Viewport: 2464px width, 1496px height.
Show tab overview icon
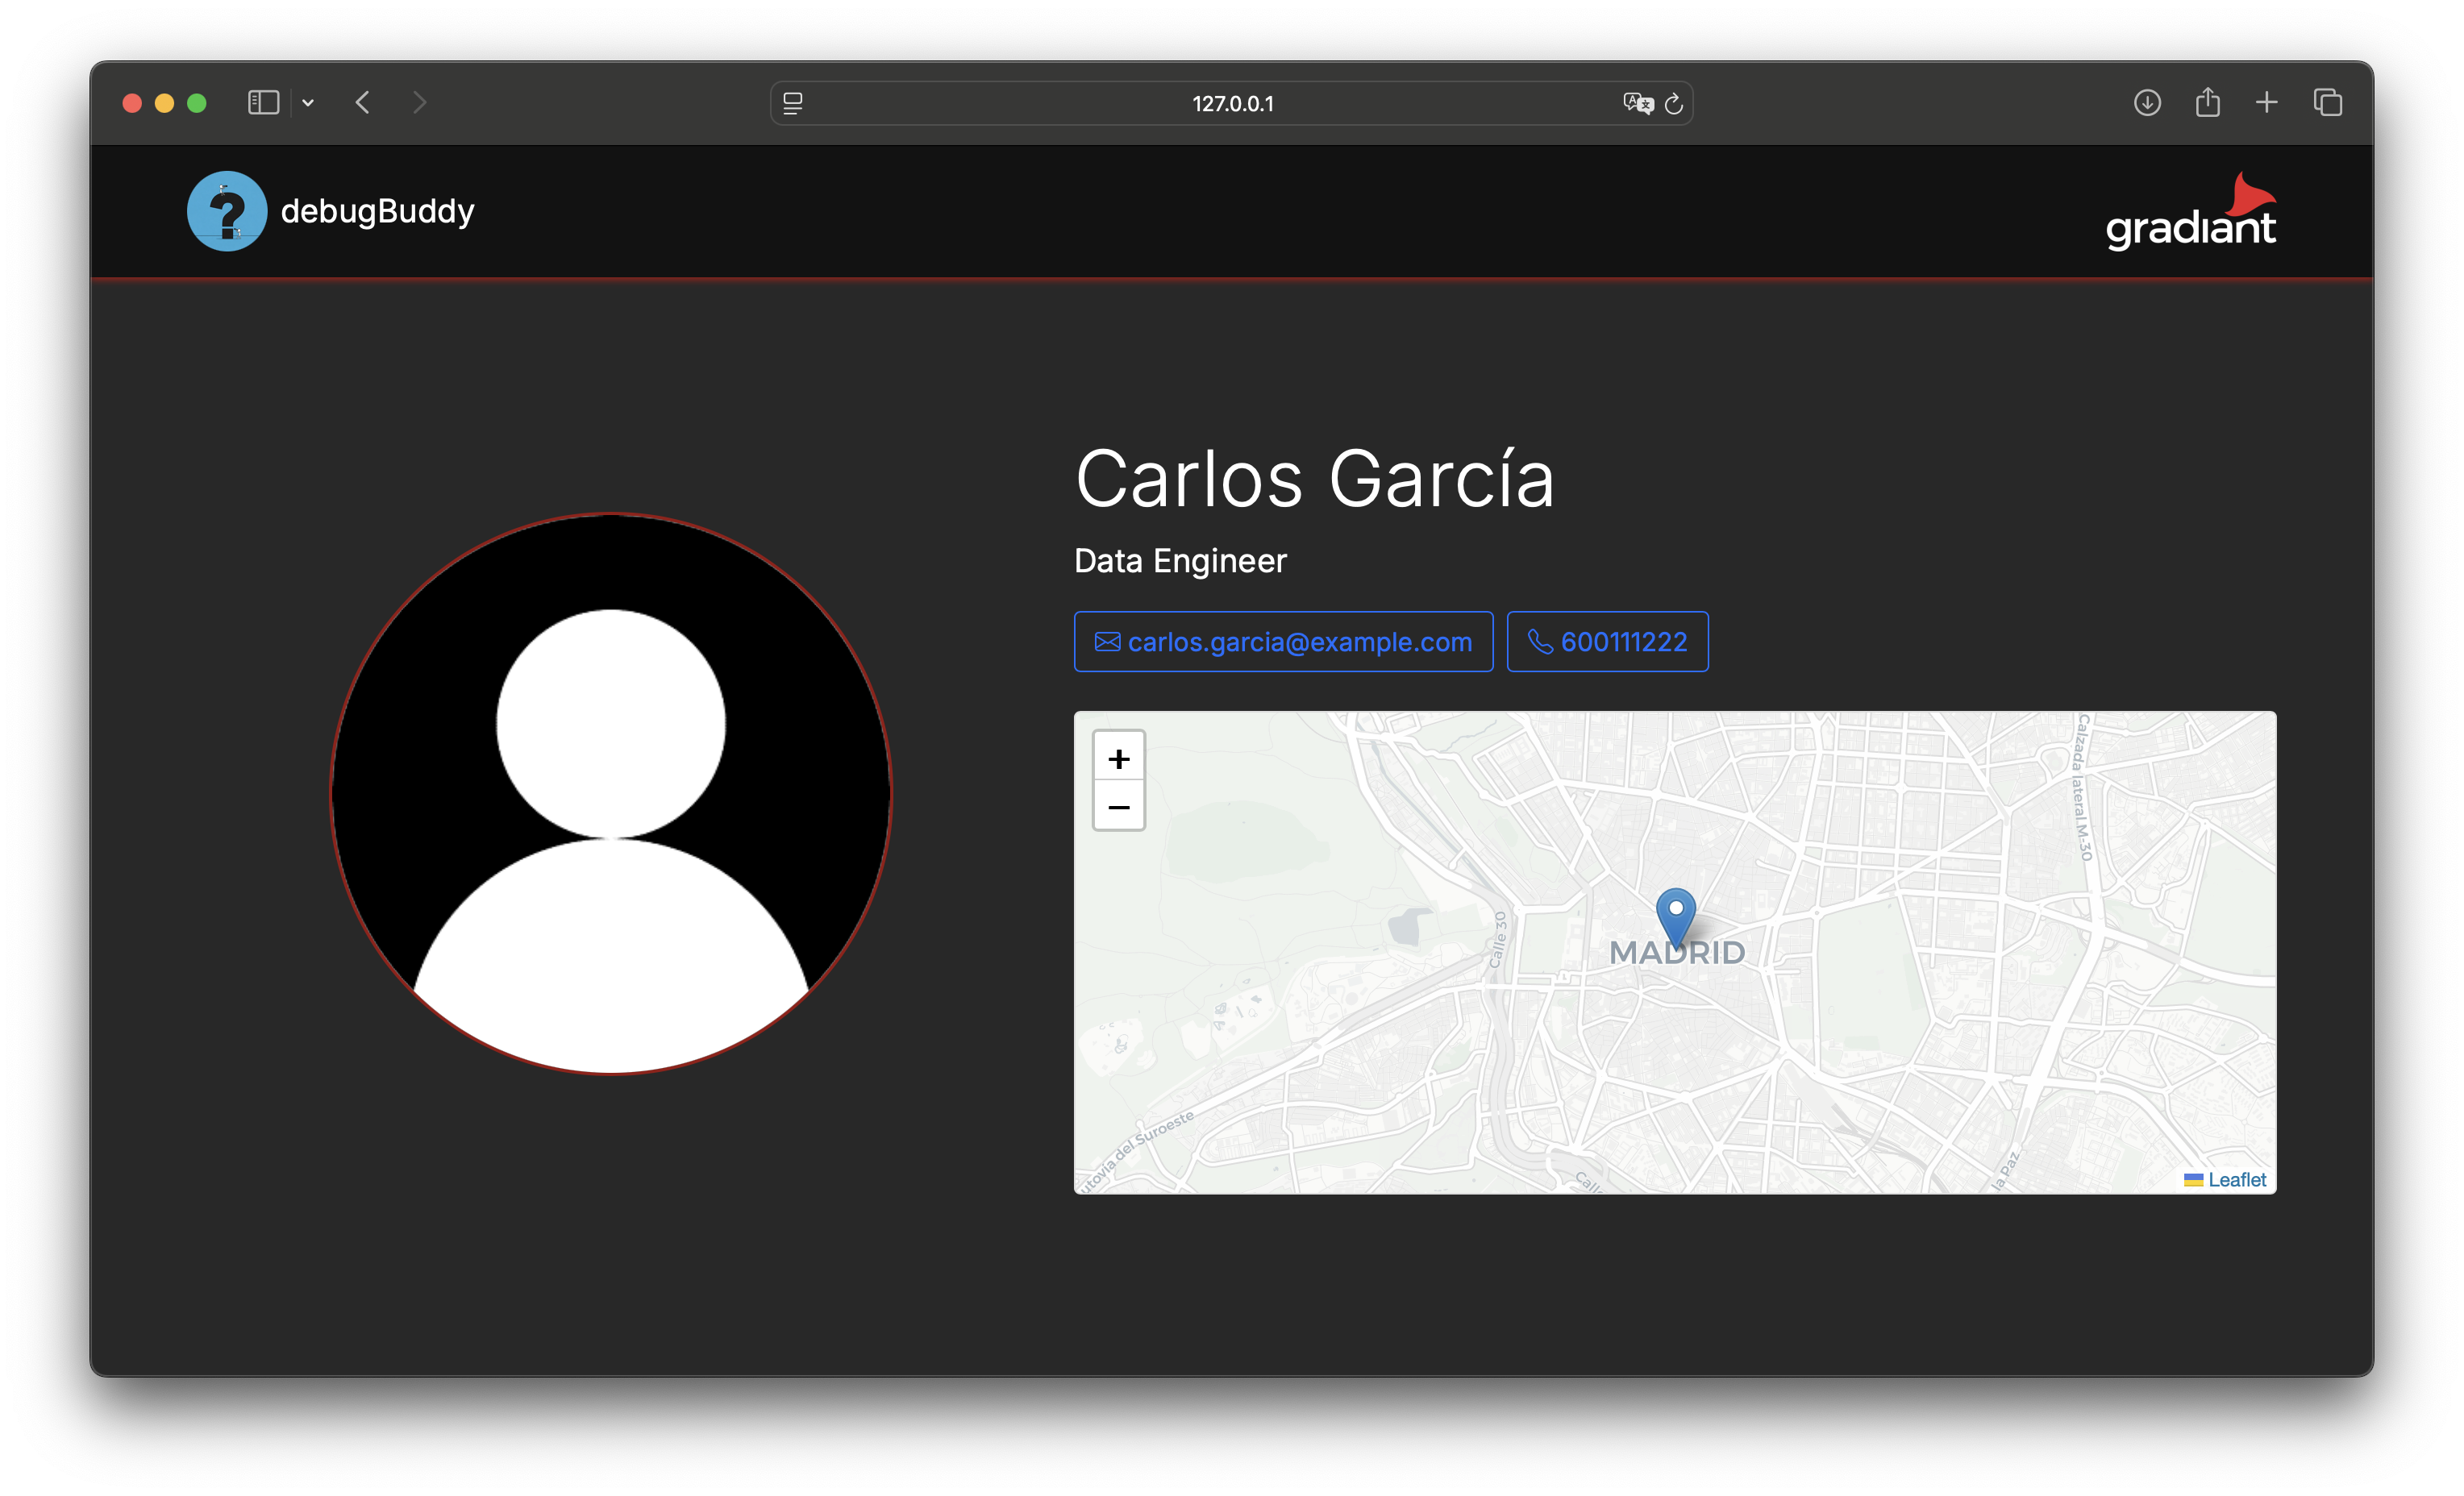[2328, 103]
